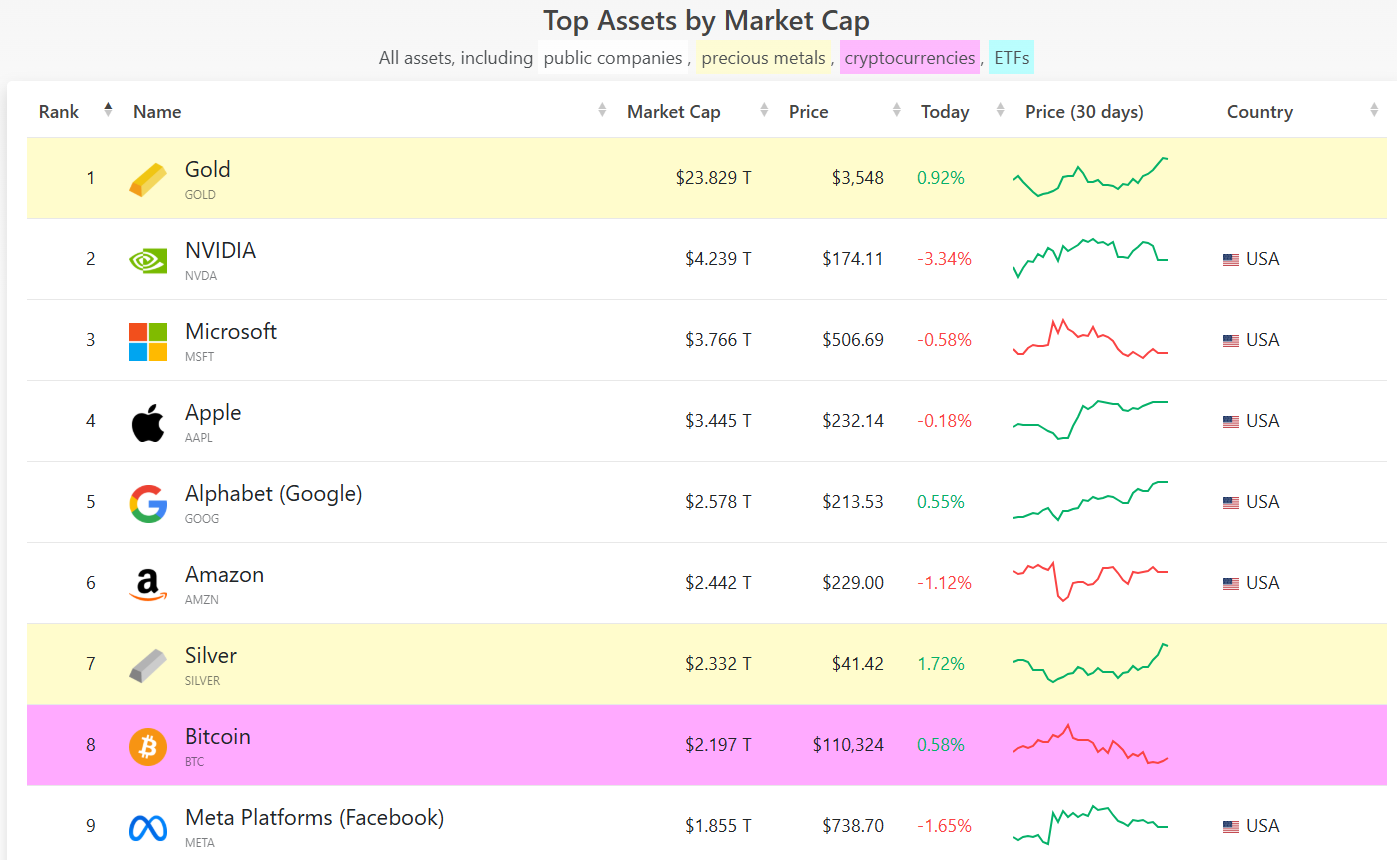Screen dimensions: 1397x860
Task: Open the Silver asset page
Action: 211,655
